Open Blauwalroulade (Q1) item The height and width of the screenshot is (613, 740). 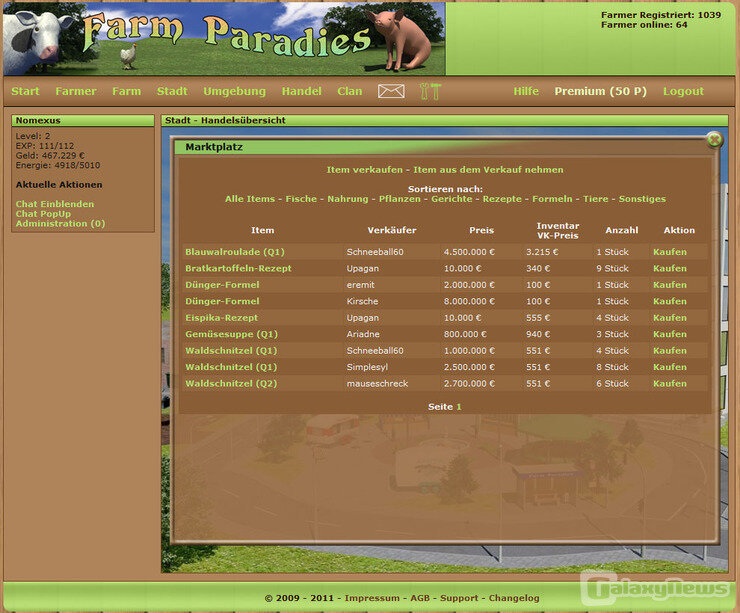pyautogui.click(x=235, y=252)
